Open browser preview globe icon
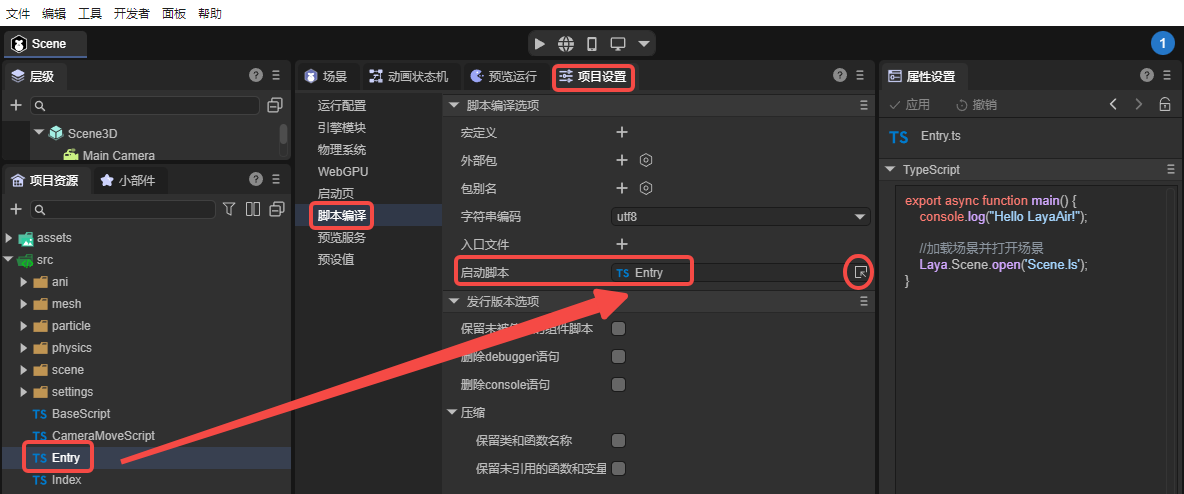This screenshot has width=1184, height=494. coord(566,44)
